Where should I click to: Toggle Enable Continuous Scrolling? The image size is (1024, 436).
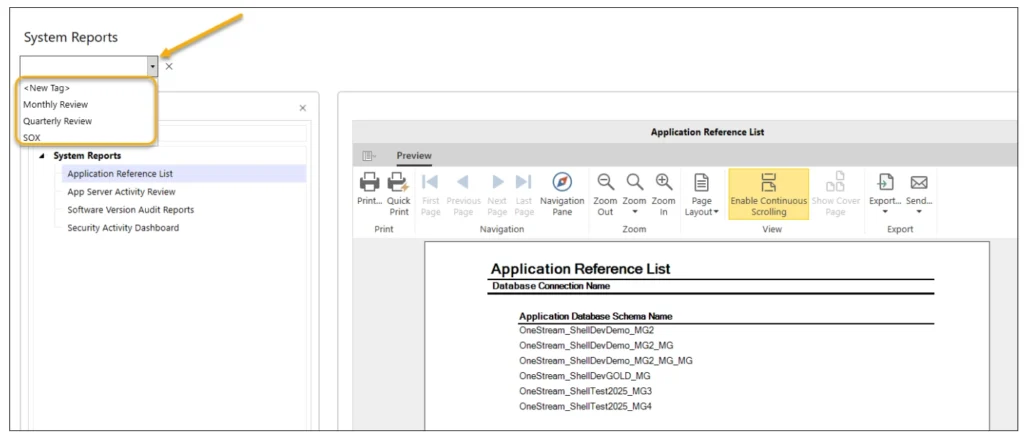coord(768,192)
